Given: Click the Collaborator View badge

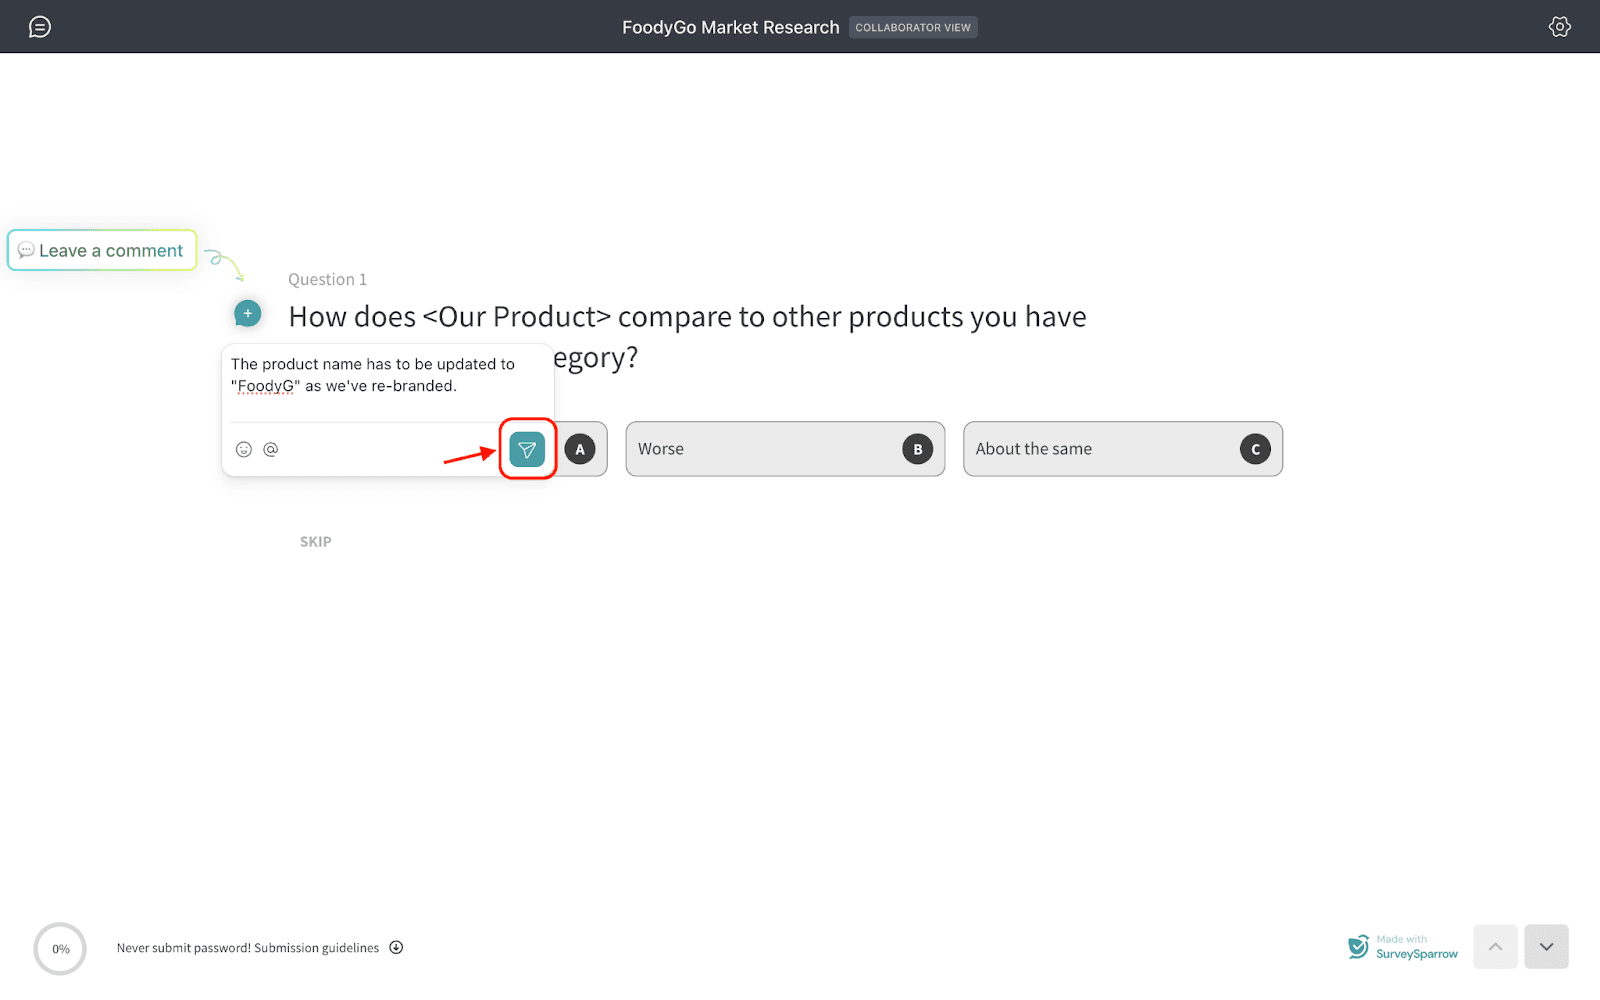Looking at the screenshot, I should 913,28.
